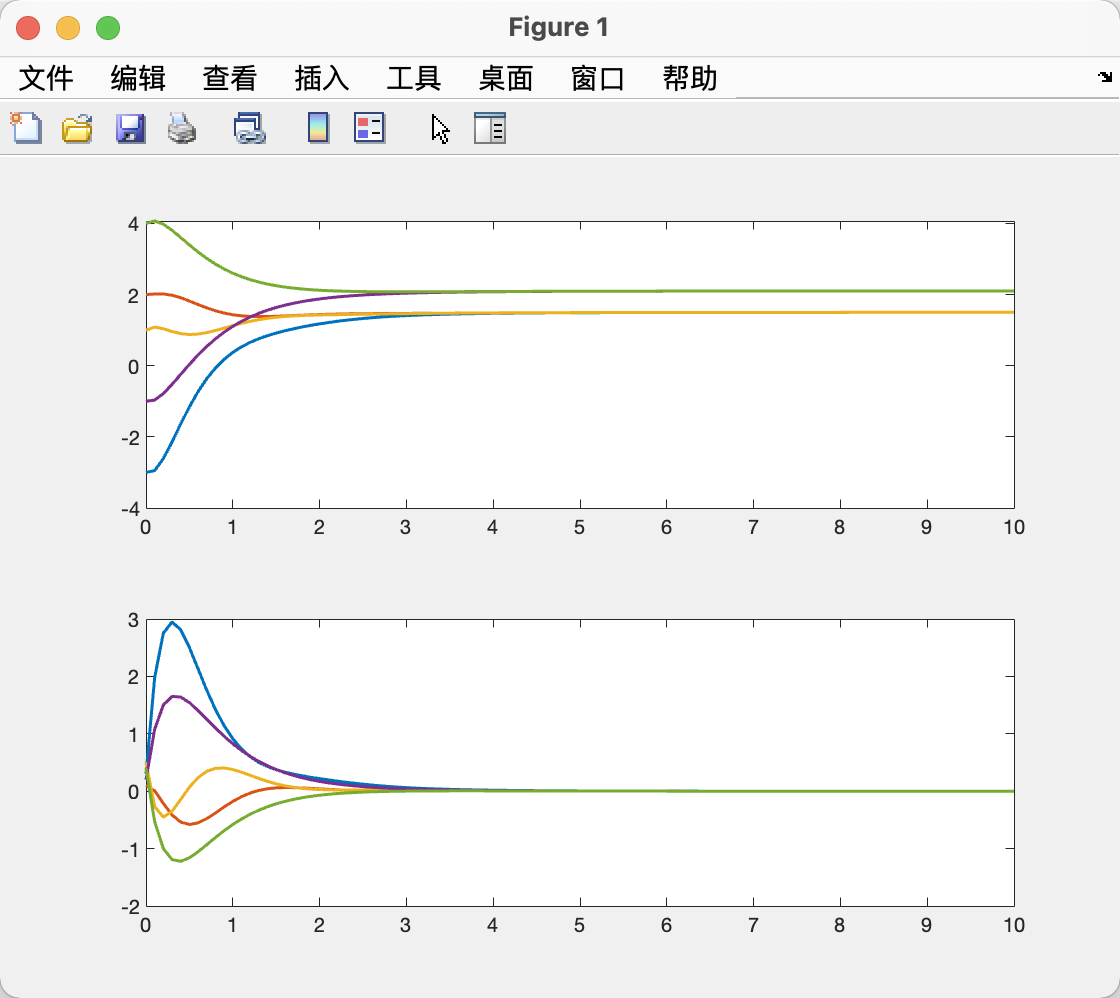
Task: Open the Property Inspector icon
Action: [x=490, y=128]
